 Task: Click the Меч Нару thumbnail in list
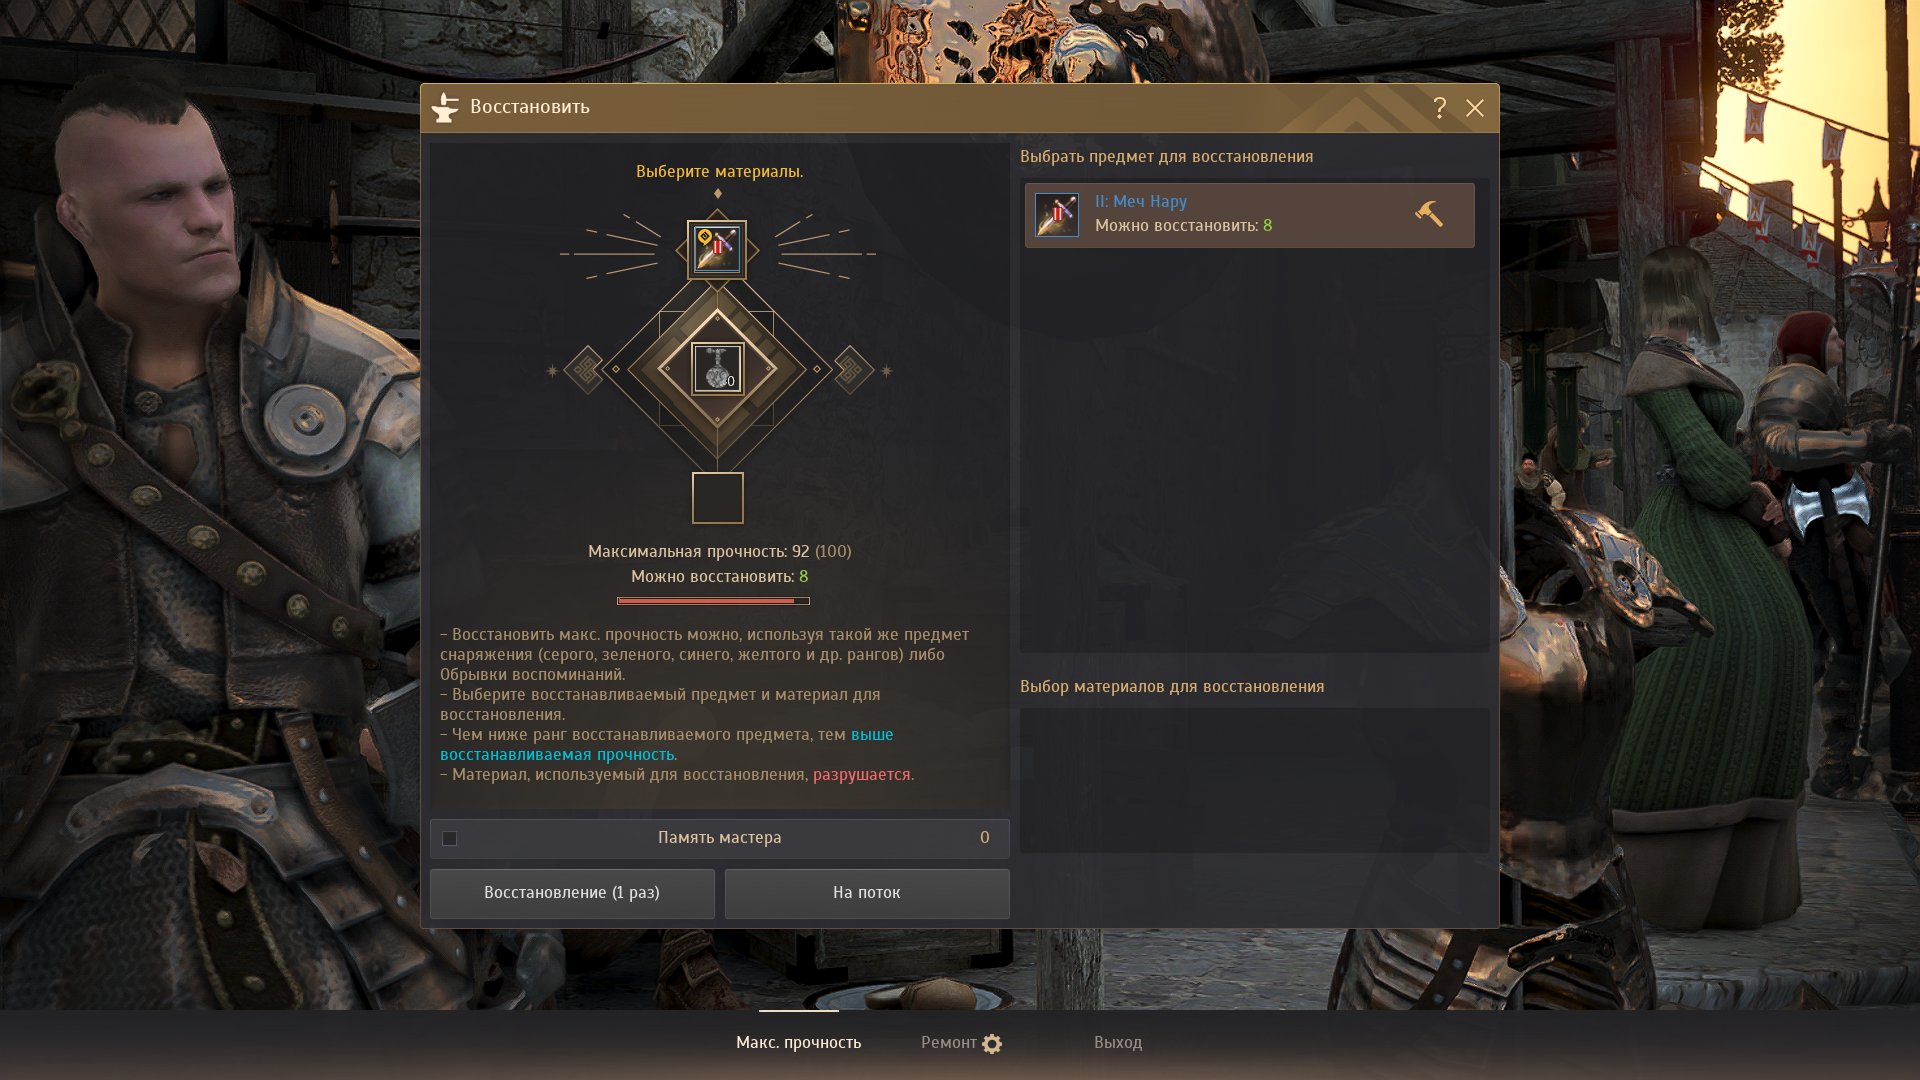coord(1056,215)
